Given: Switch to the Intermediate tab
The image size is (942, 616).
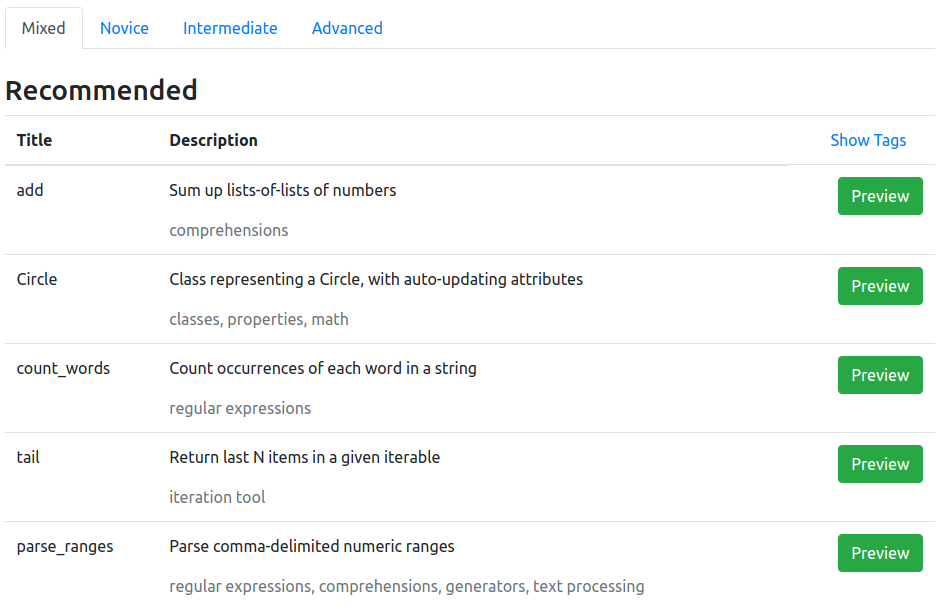Looking at the screenshot, I should point(230,28).
